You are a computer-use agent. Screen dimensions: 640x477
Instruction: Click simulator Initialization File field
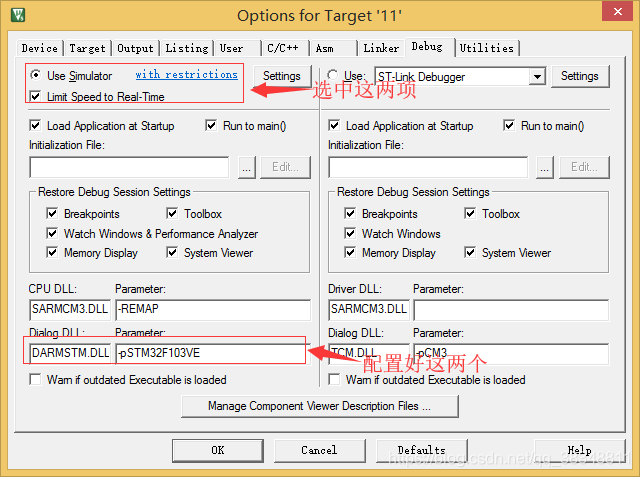(129, 167)
